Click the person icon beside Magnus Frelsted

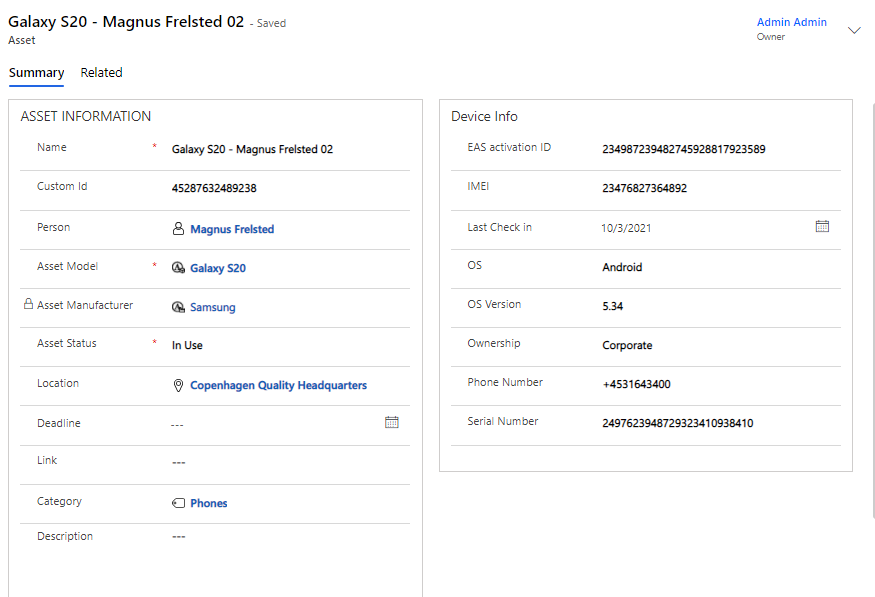179,229
